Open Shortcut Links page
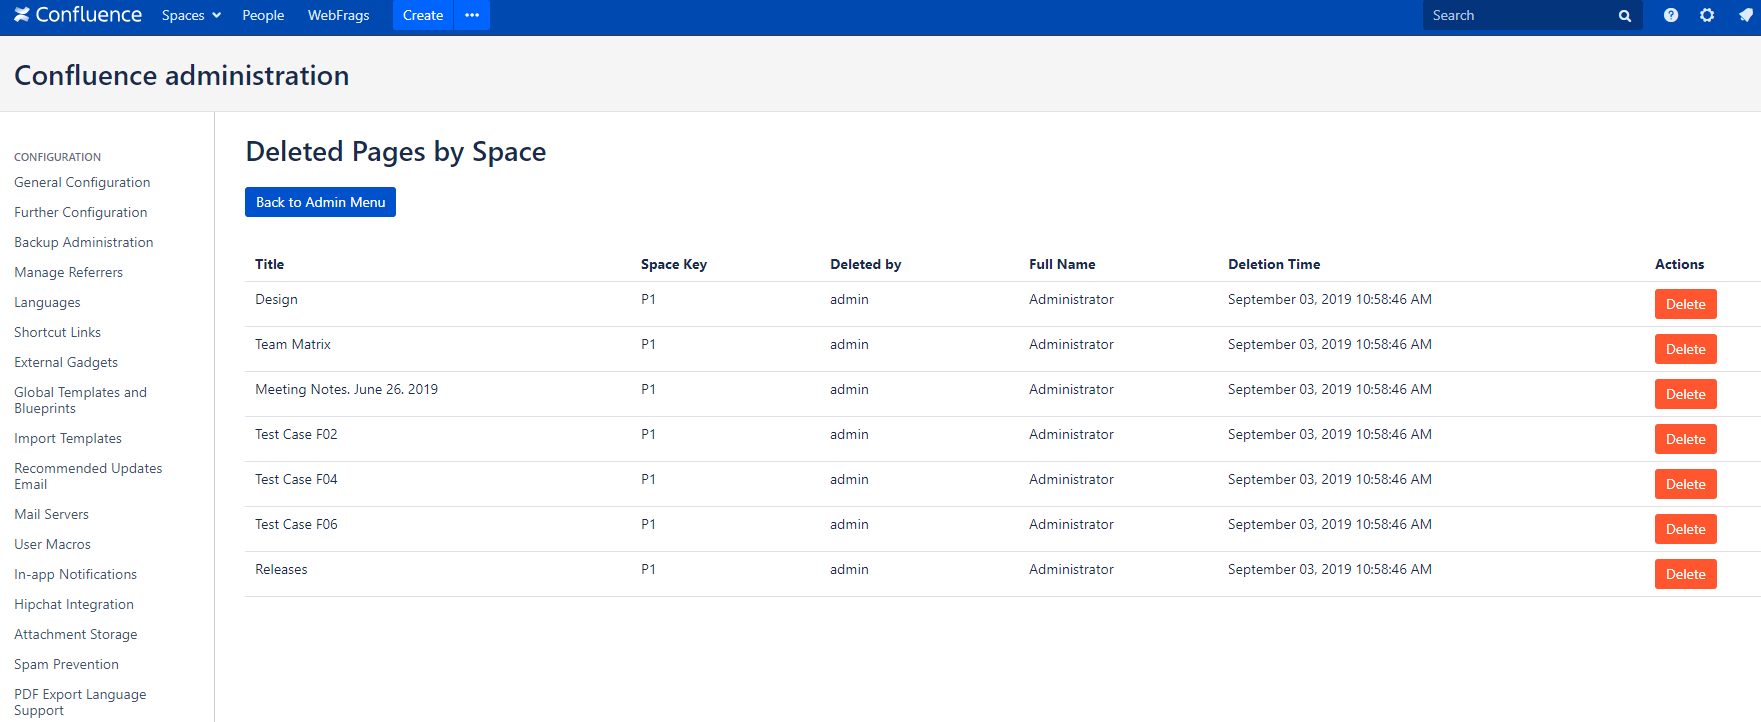Screen dimensions: 1761x722 point(57,332)
